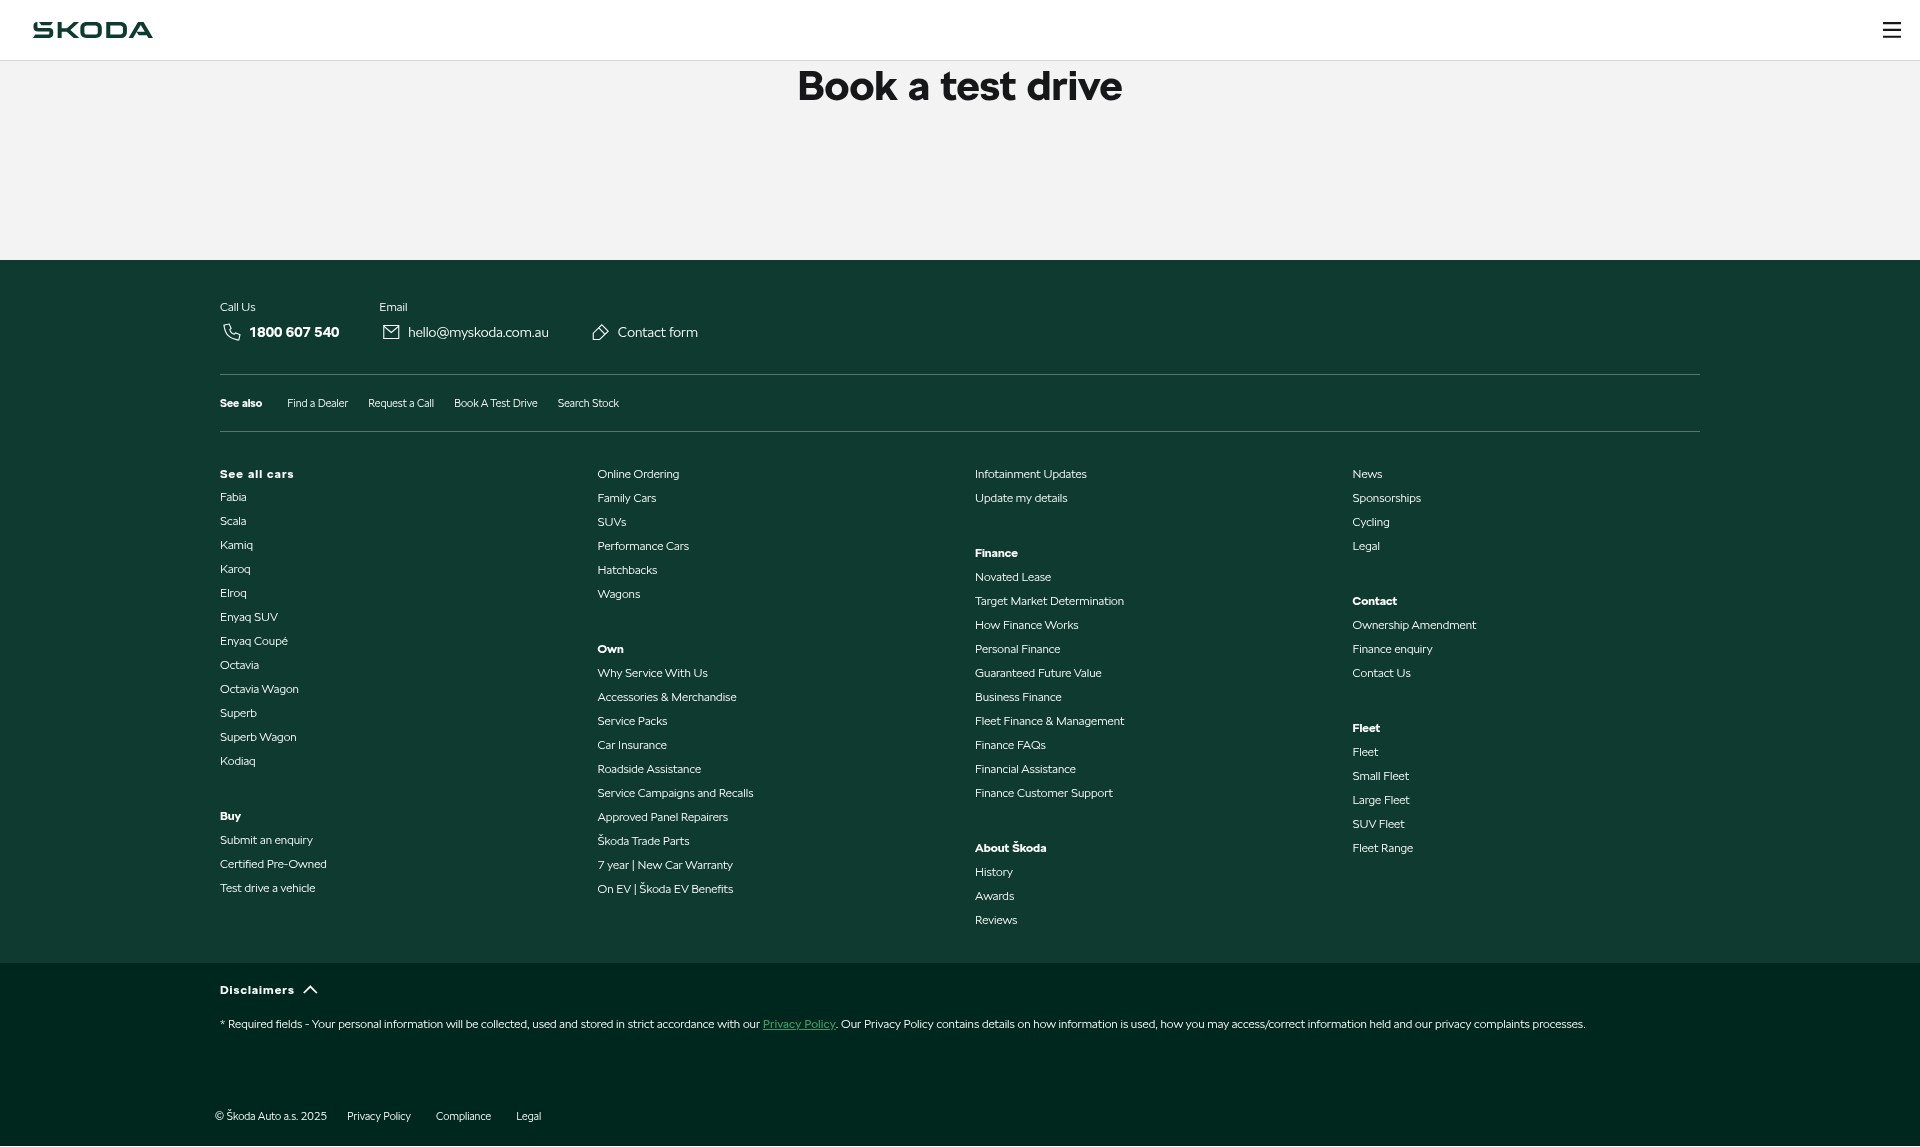Open Finance FAQs link
The width and height of the screenshot is (1920, 1147).
[x=1010, y=746]
